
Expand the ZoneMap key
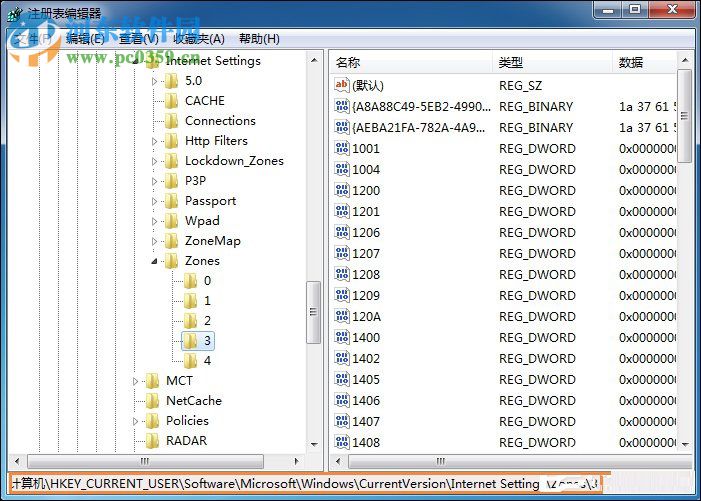click(154, 241)
